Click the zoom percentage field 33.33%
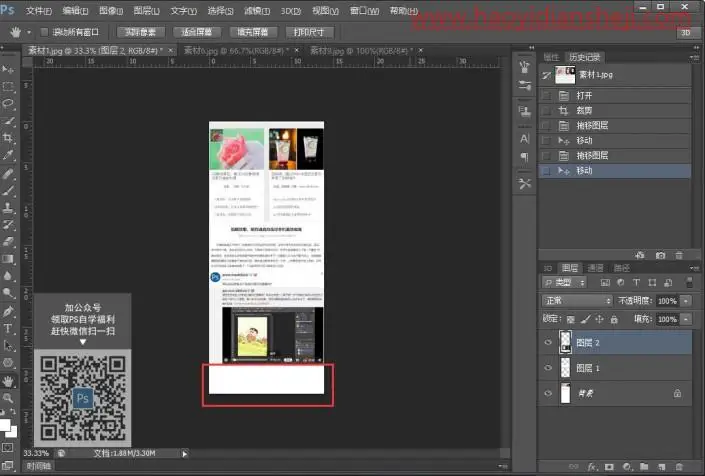Image resolution: width=705 pixels, height=476 pixels. click(x=36, y=453)
